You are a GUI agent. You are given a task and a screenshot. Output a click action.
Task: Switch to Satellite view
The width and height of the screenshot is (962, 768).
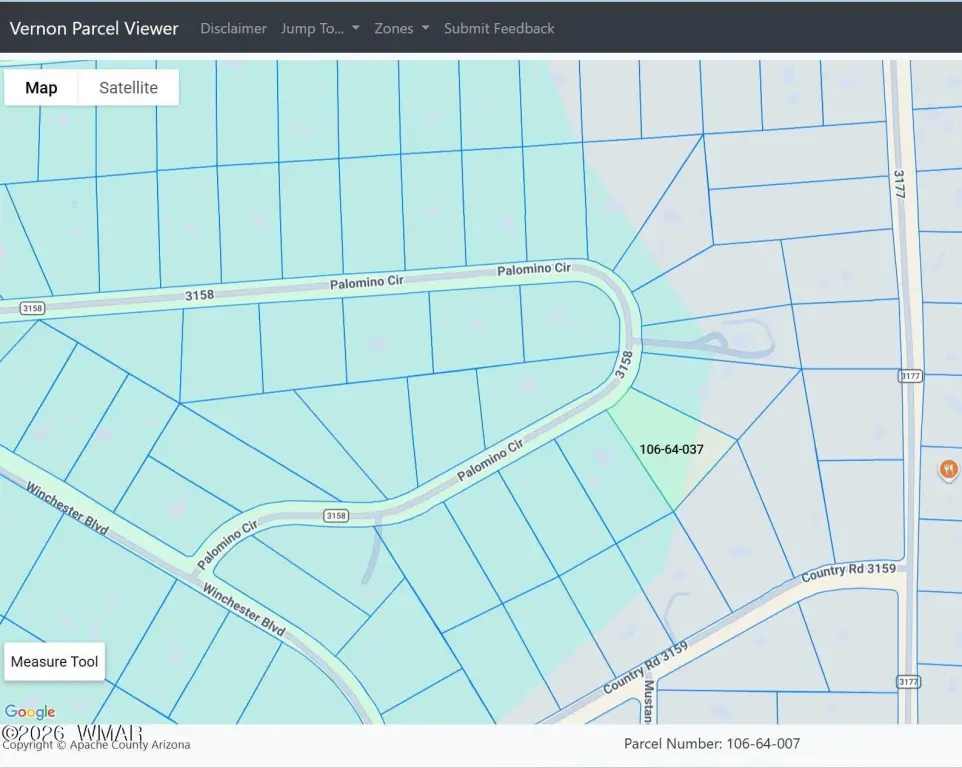tap(128, 87)
